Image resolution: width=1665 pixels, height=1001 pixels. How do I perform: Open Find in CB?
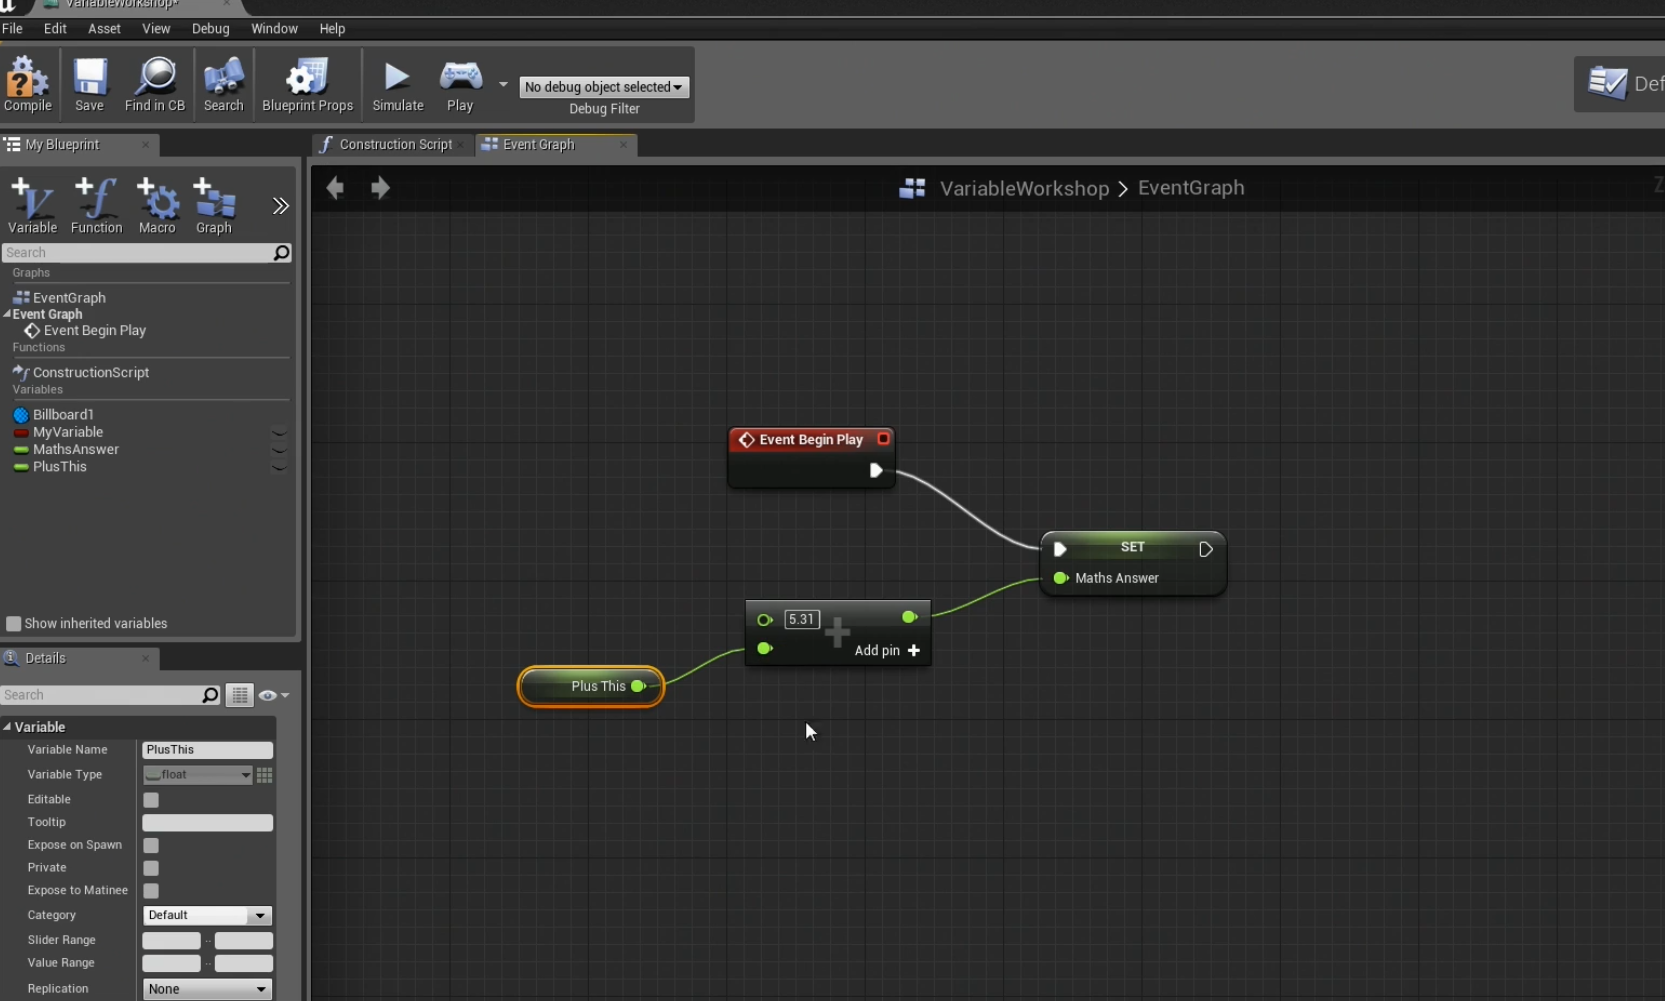click(x=155, y=85)
